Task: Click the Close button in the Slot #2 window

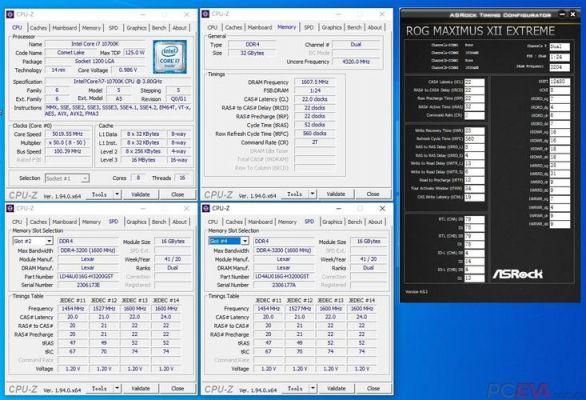Action: pos(178,388)
